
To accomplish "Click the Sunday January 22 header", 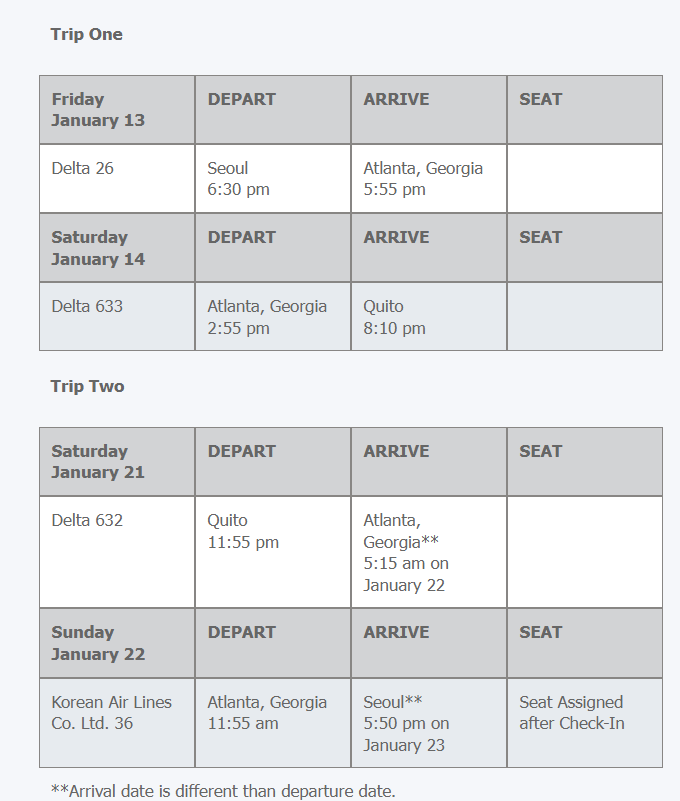I will [x=98, y=643].
